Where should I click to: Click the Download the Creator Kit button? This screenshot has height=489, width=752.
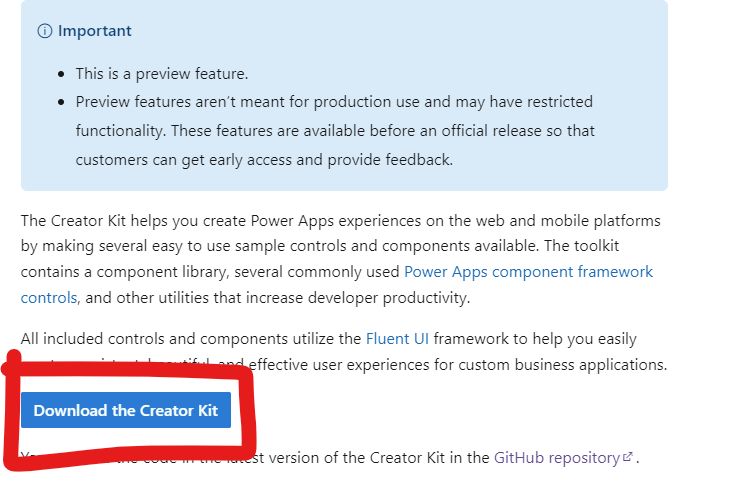pyautogui.click(x=126, y=410)
